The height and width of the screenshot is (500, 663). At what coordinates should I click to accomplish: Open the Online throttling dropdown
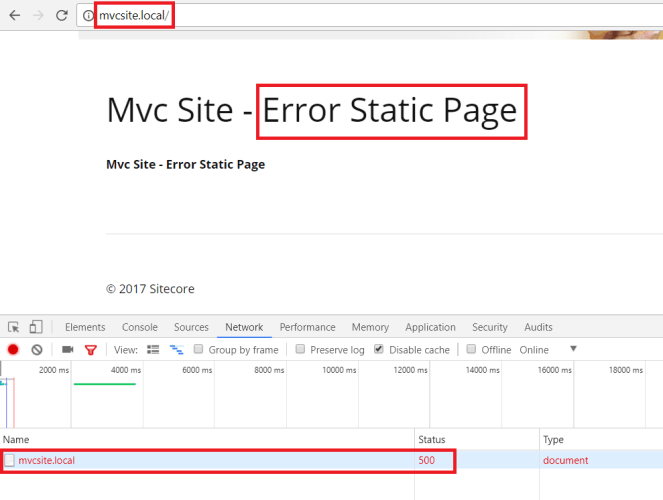[x=573, y=350]
